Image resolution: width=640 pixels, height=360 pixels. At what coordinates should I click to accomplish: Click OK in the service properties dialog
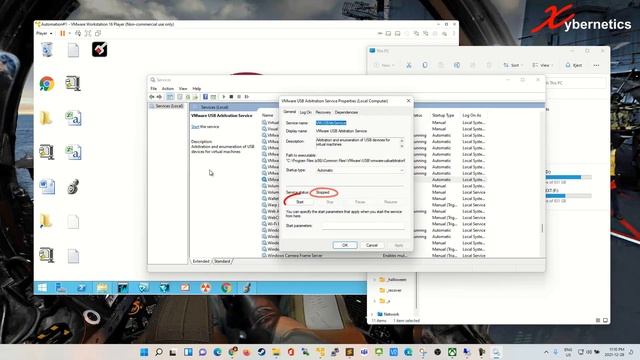click(x=345, y=245)
